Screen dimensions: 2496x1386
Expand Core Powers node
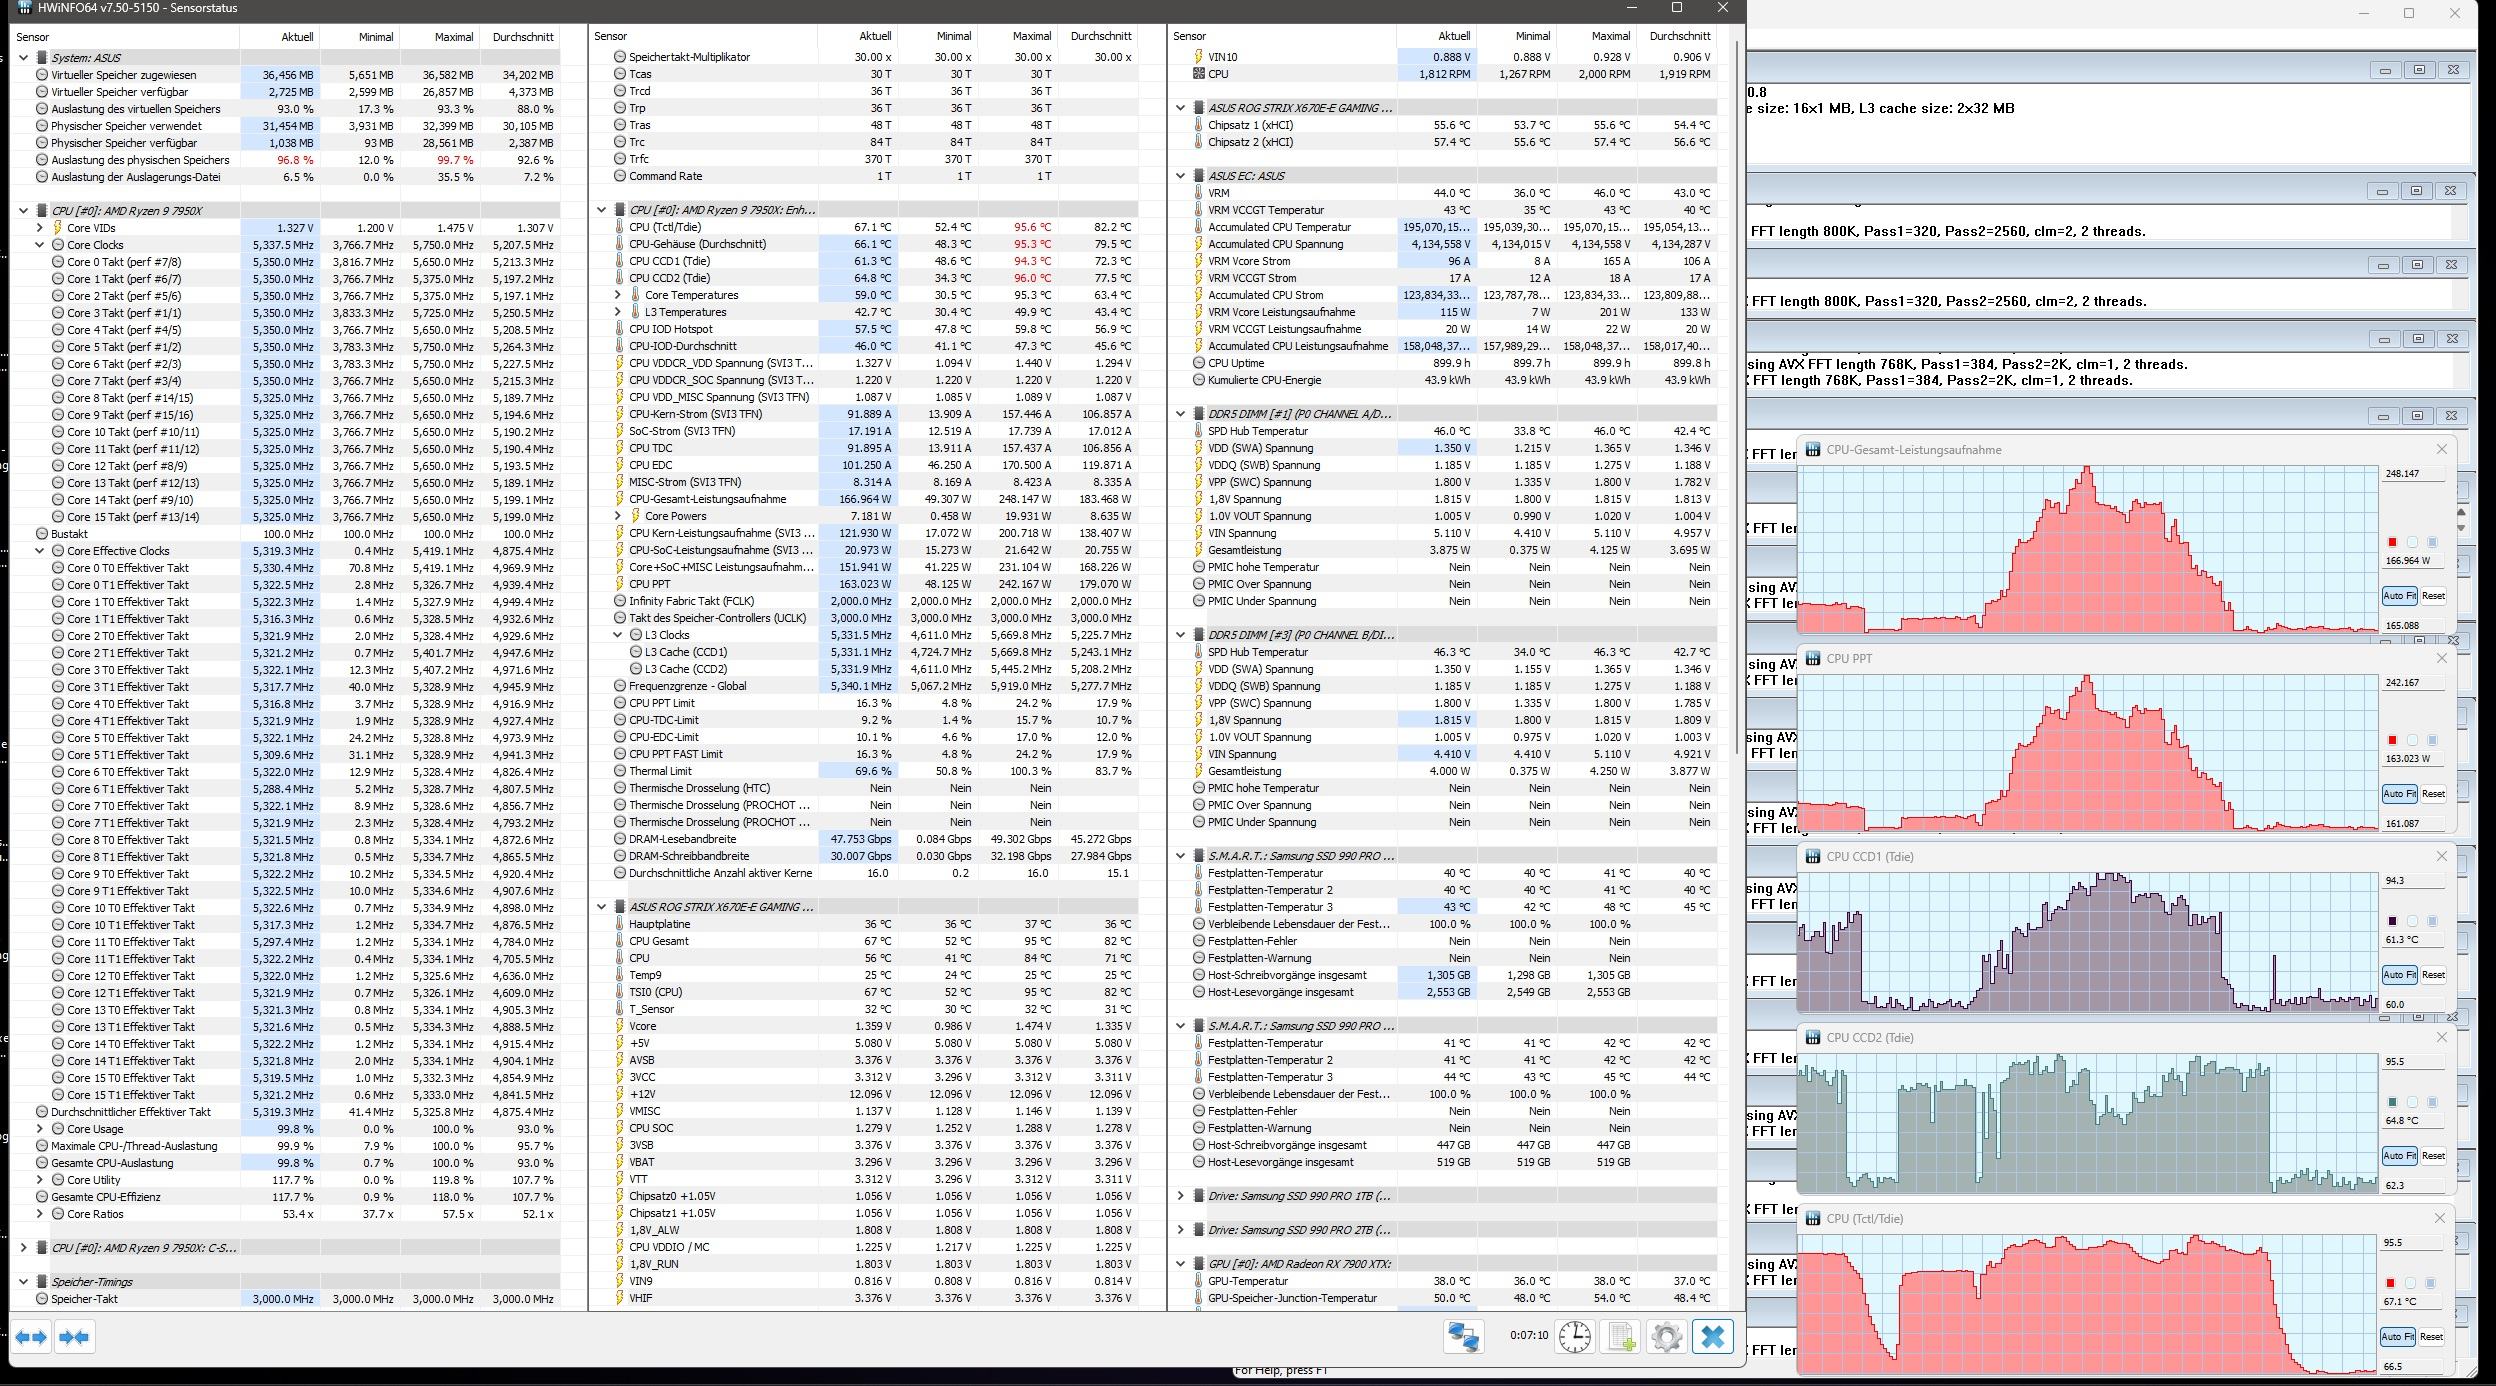618,516
